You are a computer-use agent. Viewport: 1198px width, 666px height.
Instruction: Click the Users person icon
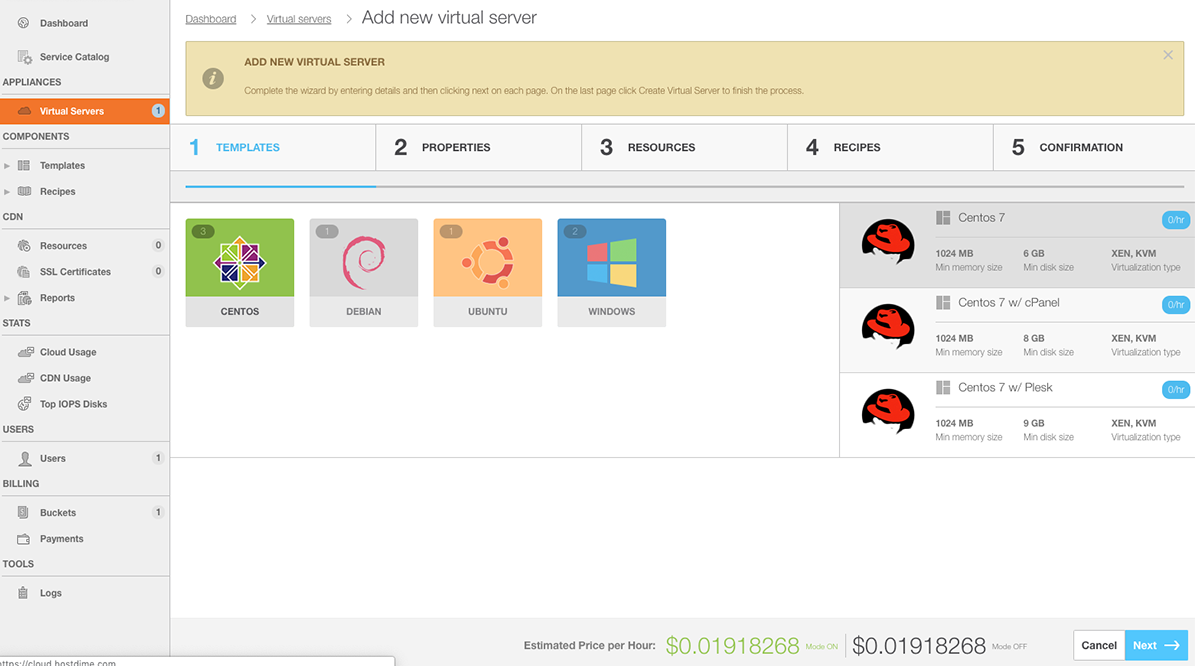pyautogui.click(x=24, y=458)
